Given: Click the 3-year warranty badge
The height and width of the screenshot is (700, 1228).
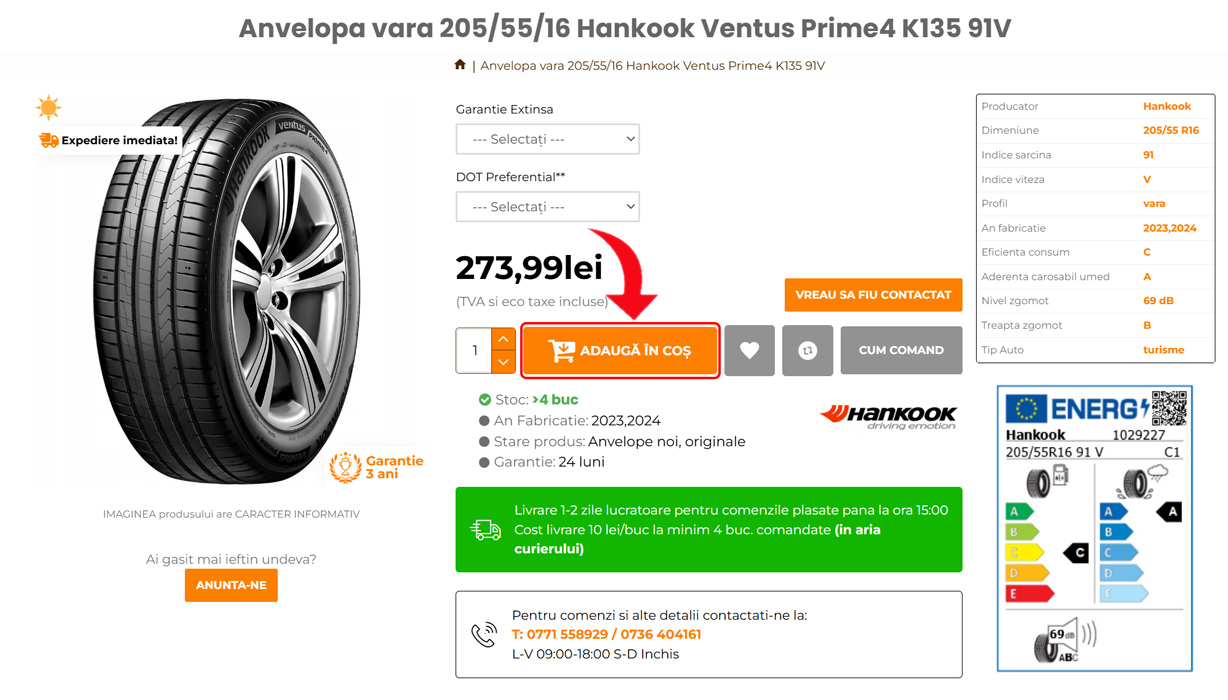Looking at the screenshot, I should pyautogui.click(x=377, y=467).
